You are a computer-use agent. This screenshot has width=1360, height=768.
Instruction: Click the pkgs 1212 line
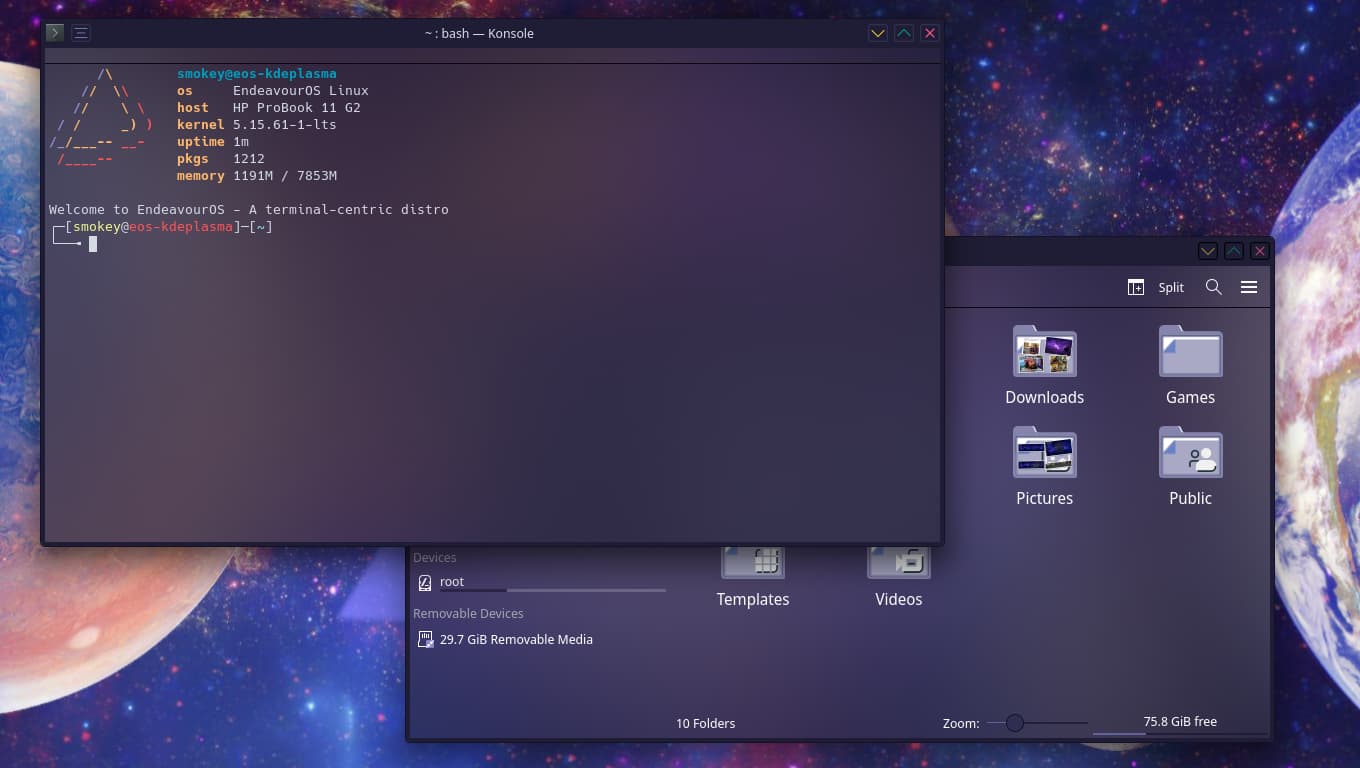(221, 158)
